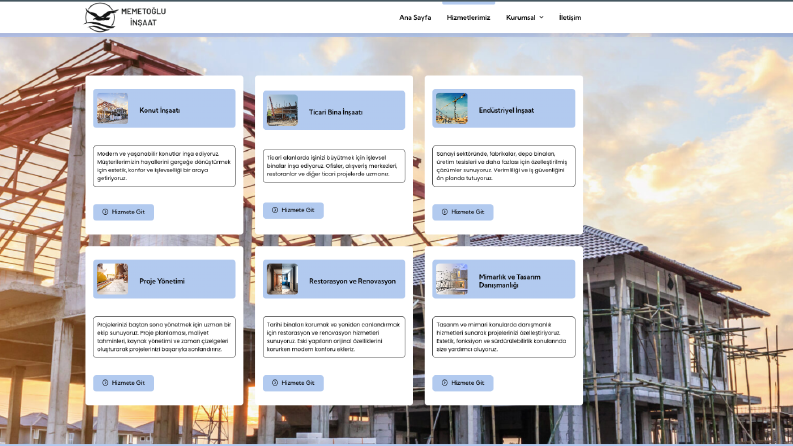Screen dimensions: 793x446
Task: Click the Restorasyon ve Renovasyon thumbnail
Action: 282,279
